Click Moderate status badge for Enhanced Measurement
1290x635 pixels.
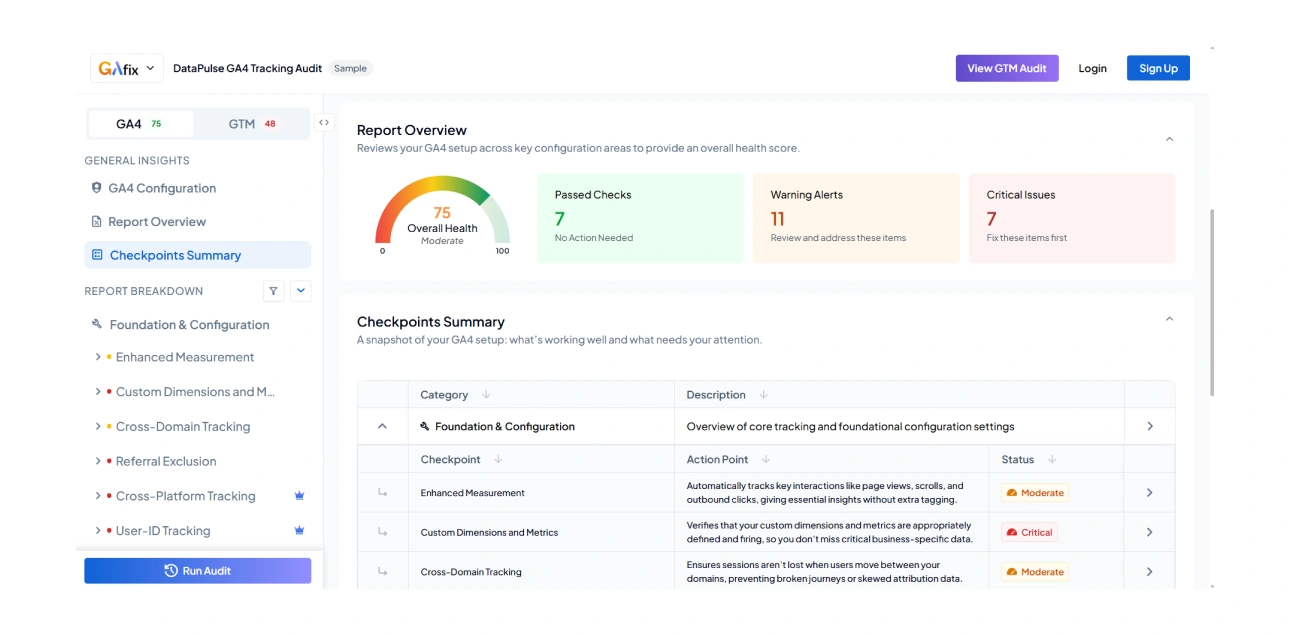[1035, 493]
